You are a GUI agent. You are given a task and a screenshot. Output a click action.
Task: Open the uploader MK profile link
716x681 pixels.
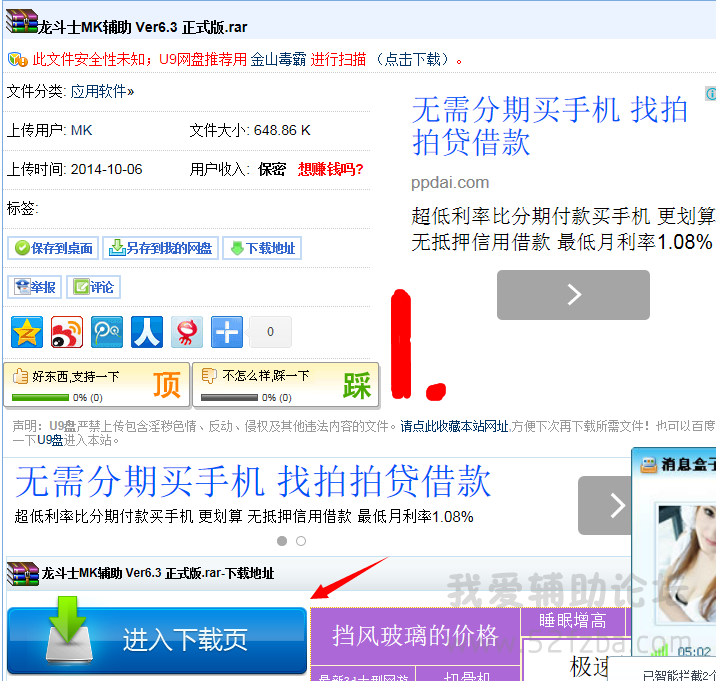pos(82,131)
